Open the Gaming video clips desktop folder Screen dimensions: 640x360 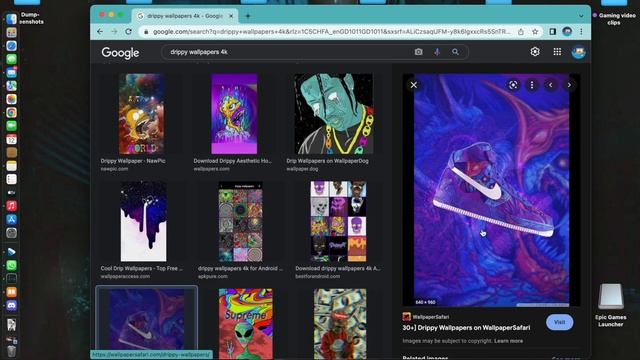(x=614, y=12)
